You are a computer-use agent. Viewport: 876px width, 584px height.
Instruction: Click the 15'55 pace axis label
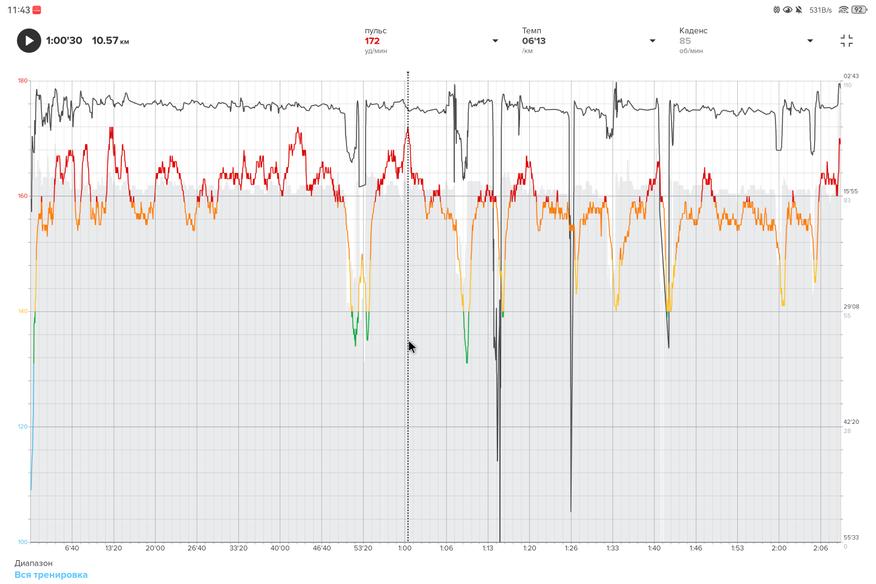851,191
